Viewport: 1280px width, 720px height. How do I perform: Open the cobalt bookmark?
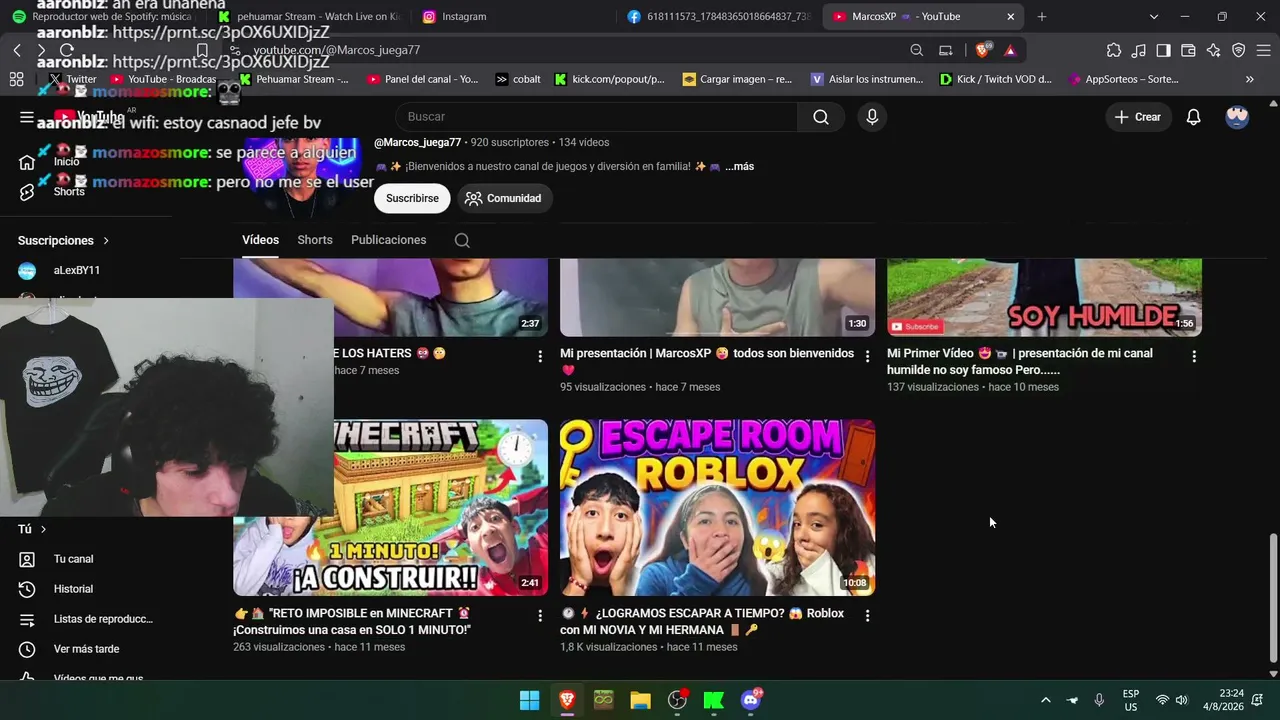pyautogui.click(x=518, y=79)
